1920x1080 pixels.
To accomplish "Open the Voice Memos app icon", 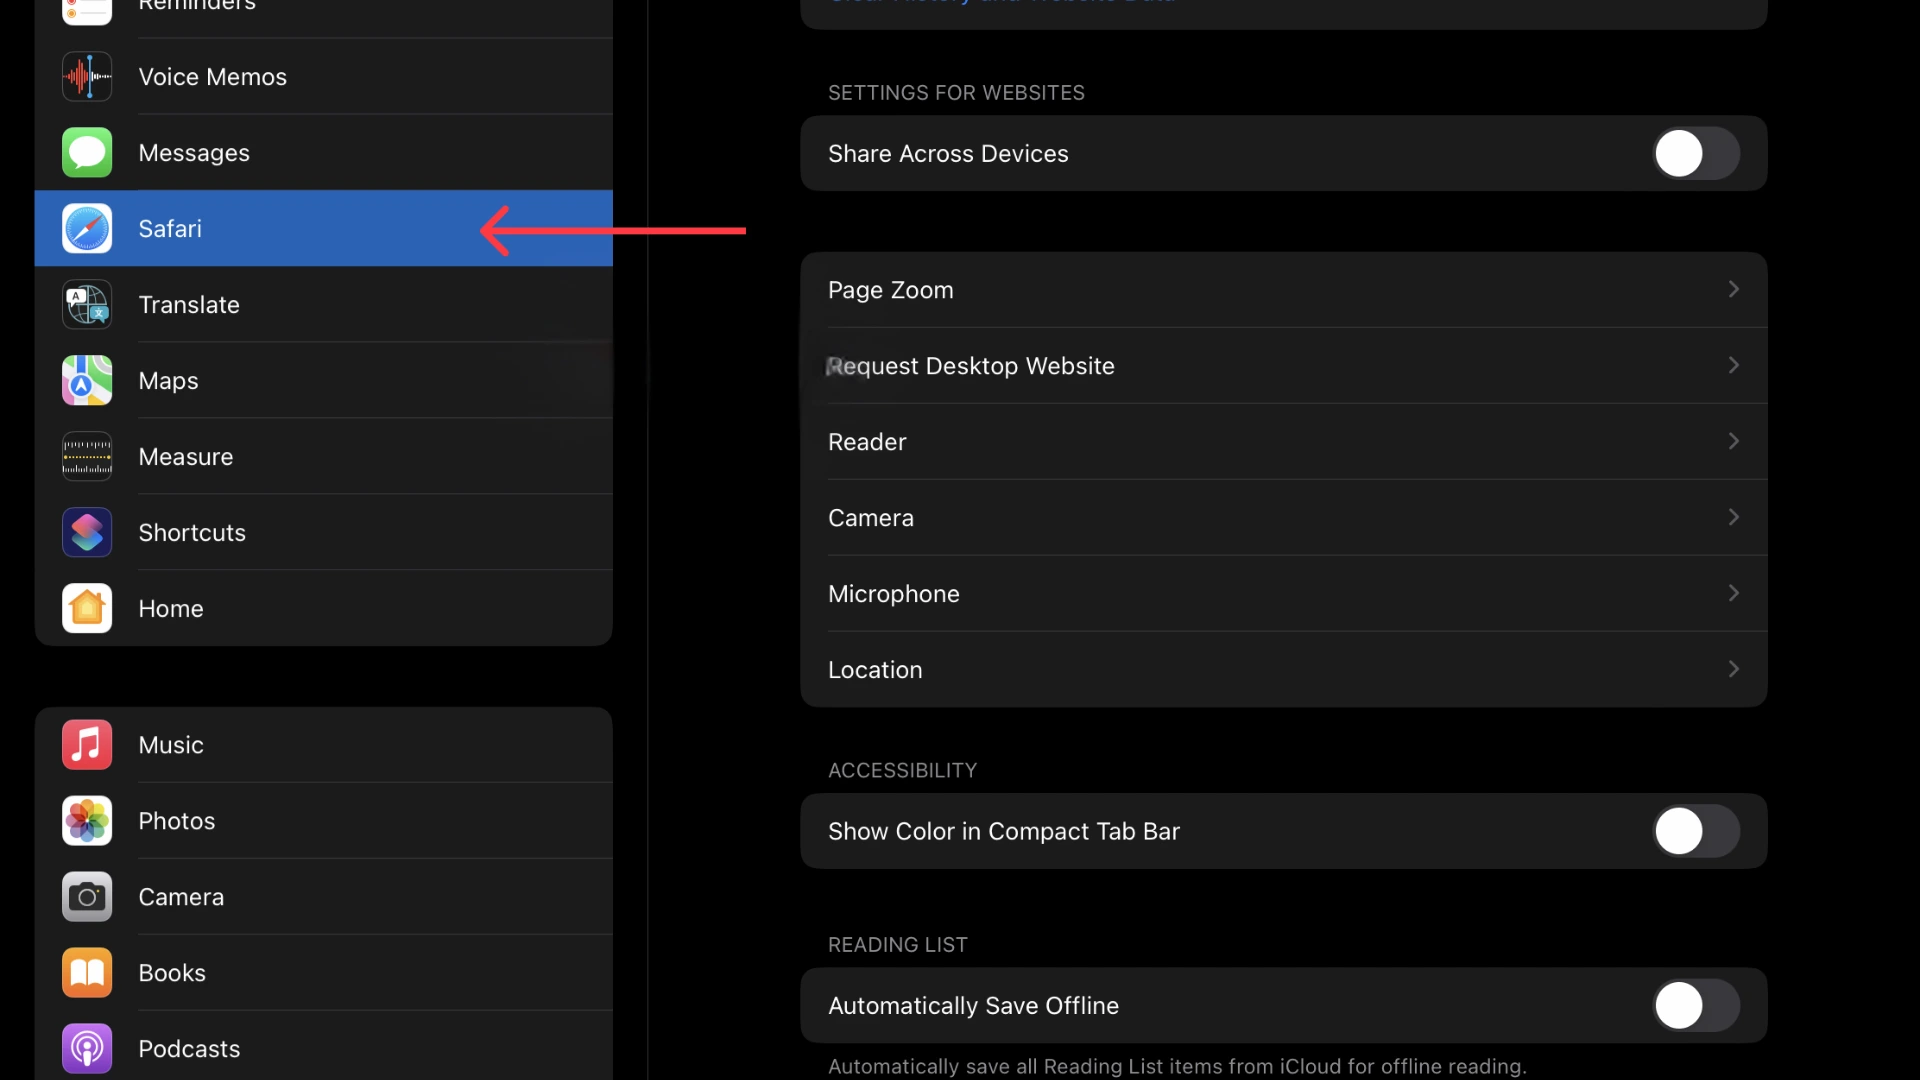I will [x=87, y=77].
